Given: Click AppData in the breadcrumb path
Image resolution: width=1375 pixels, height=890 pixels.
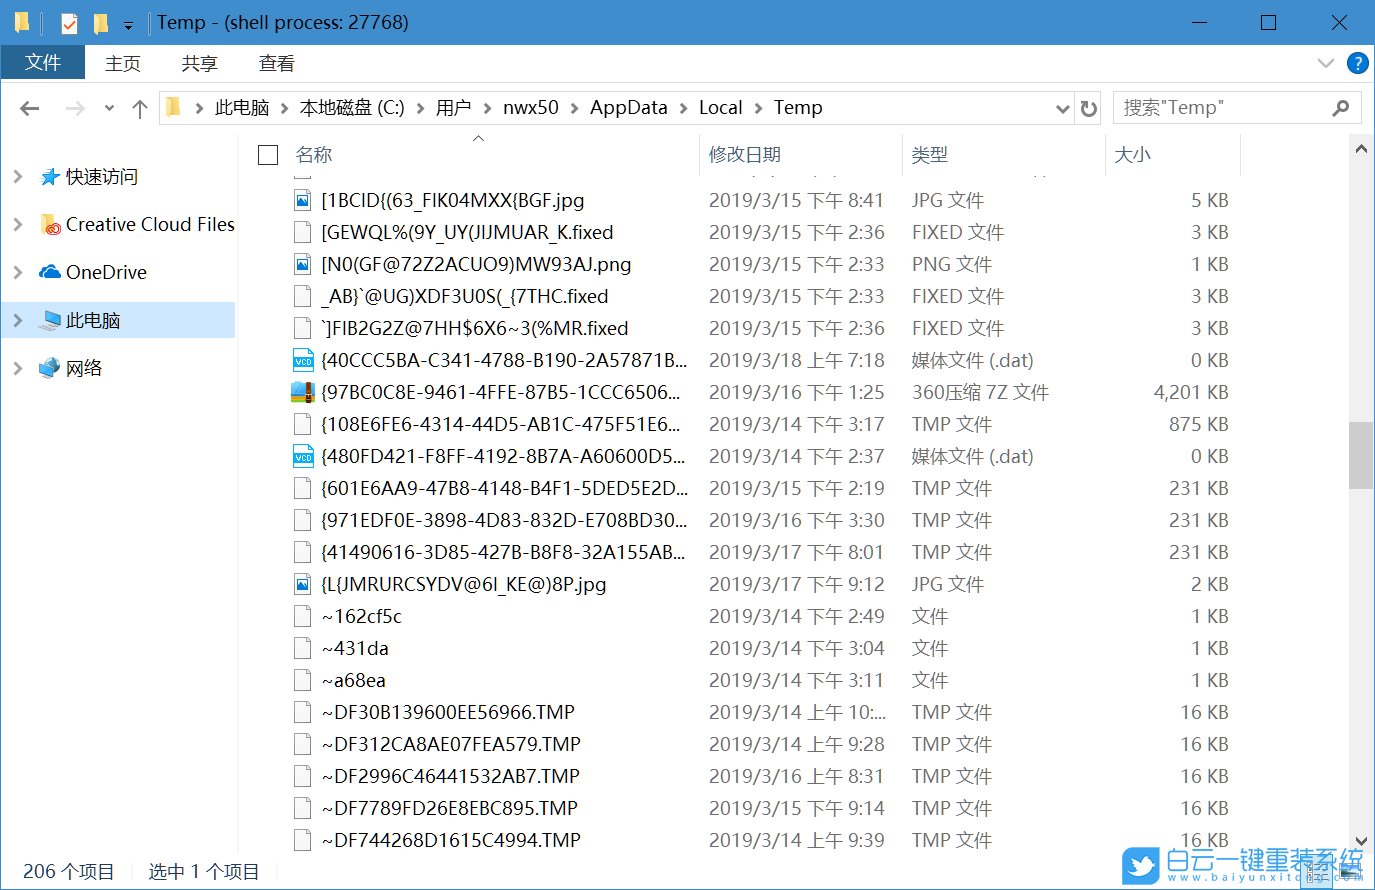Looking at the screenshot, I should pos(628,107).
